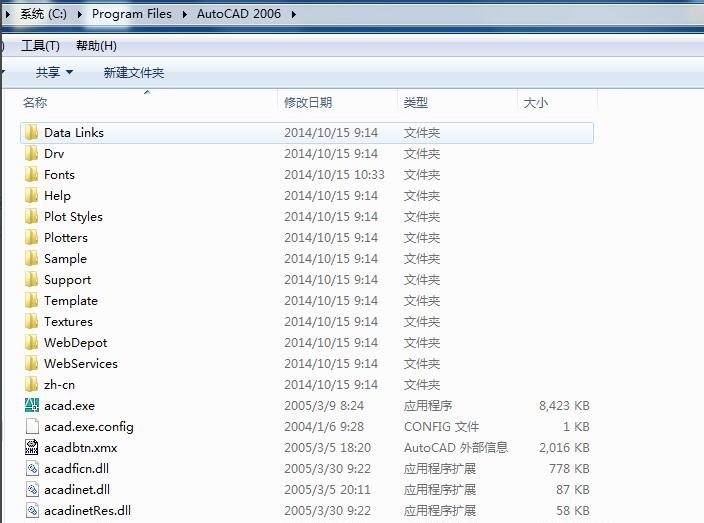Screen dimensions: 704x523
Task: Select the acadbtn.xmx file name
Action: pyautogui.click(x=81, y=448)
